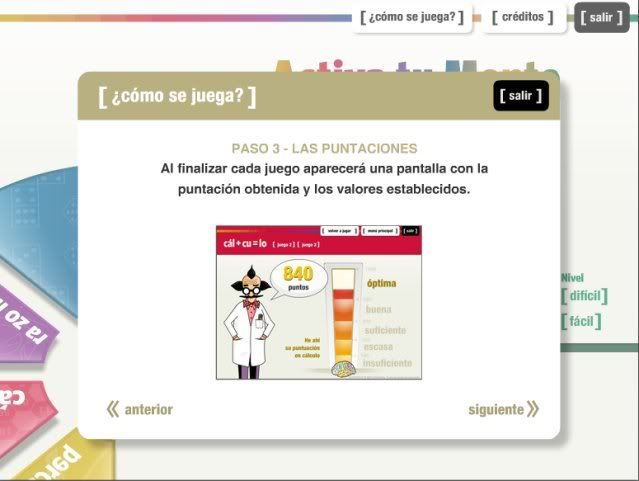Click the 'menú principal' button in thumbnail
Viewport: 639px width, 481px height.
(x=380, y=231)
